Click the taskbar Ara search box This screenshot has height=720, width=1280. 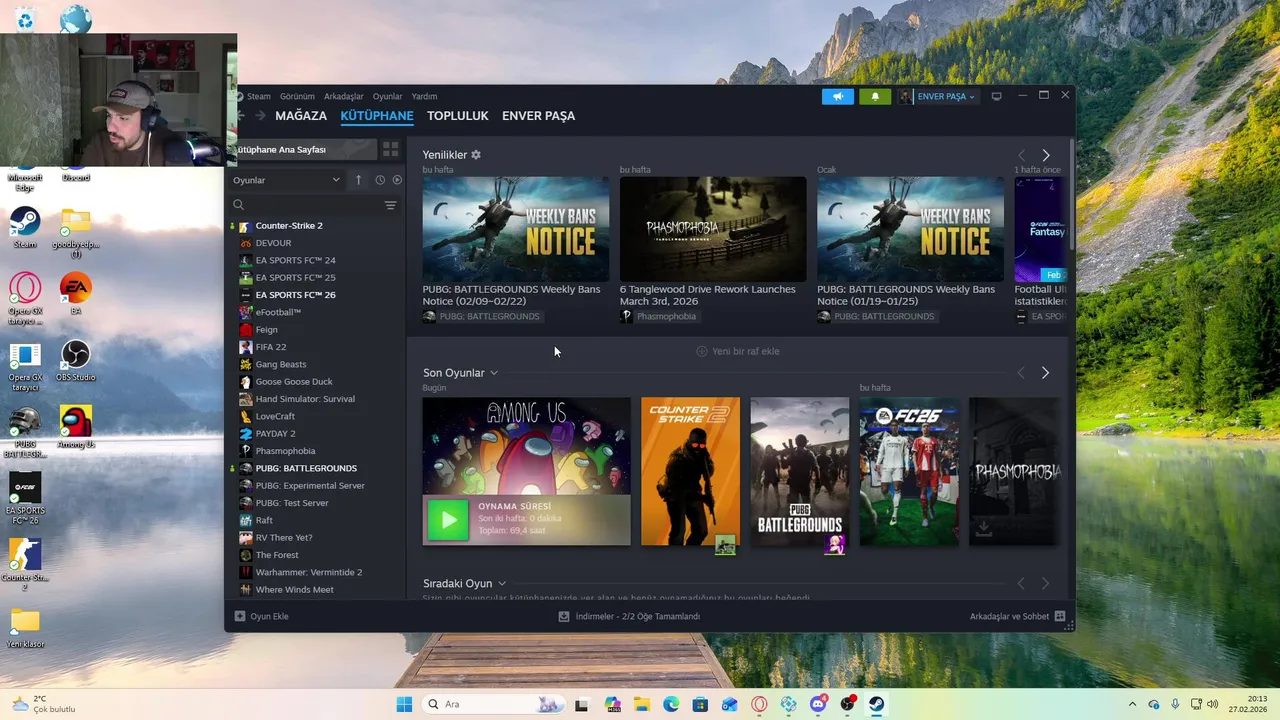tap(493, 704)
